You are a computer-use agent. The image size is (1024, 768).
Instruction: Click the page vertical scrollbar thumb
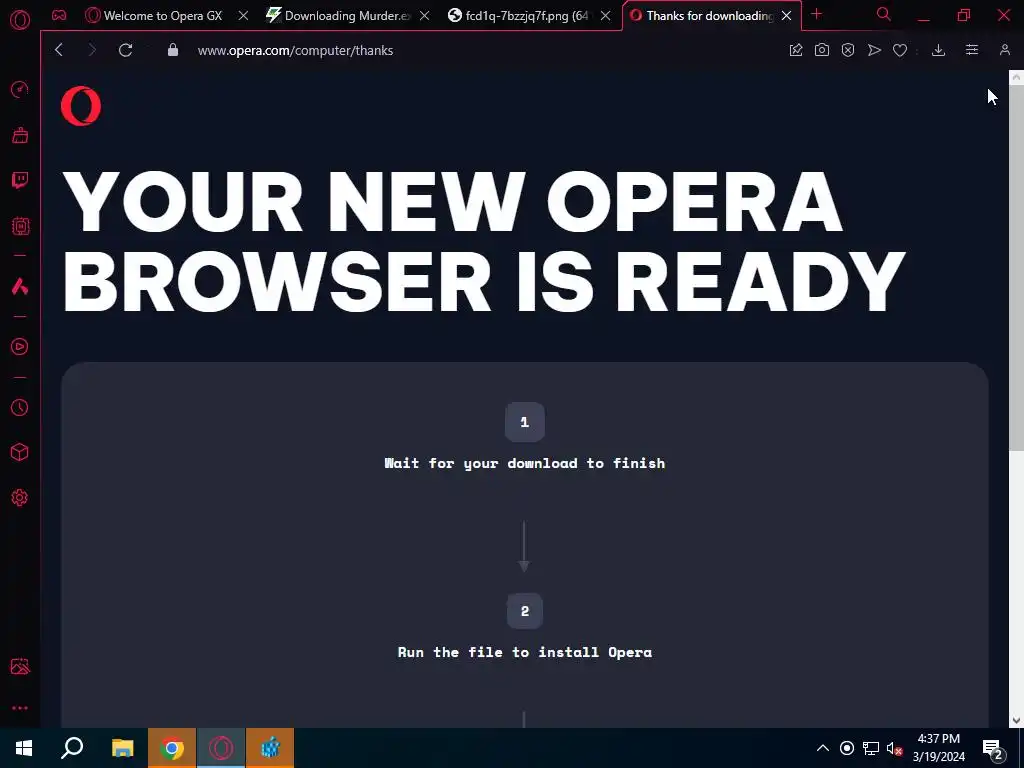(x=1016, y=266)
